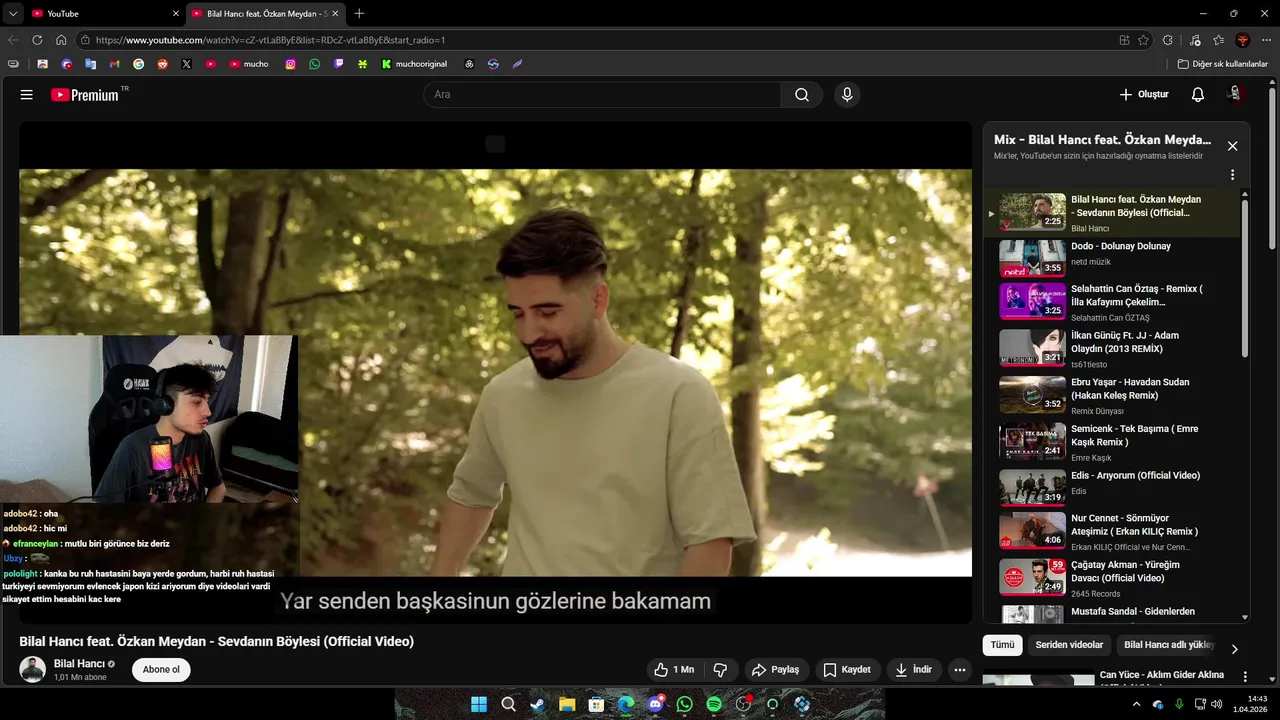Go to the browser home page icon
Viewport: 1280px width, 720px height.
[61, 40]
